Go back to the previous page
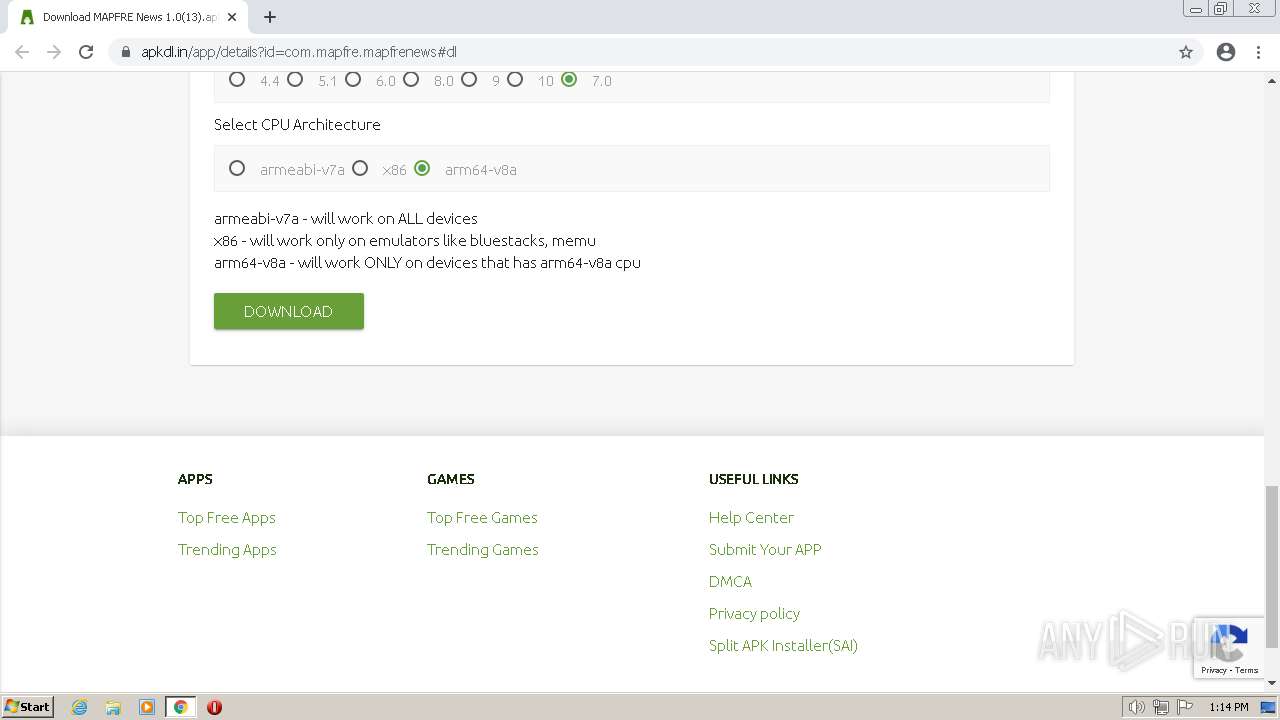This screenshot has height=720, width=1280. click(x=22, y=52)
